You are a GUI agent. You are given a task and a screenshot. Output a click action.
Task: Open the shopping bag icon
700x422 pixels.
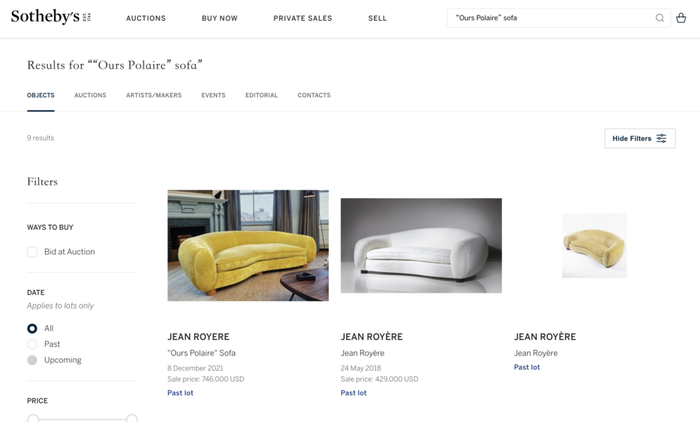coord(681,18)
